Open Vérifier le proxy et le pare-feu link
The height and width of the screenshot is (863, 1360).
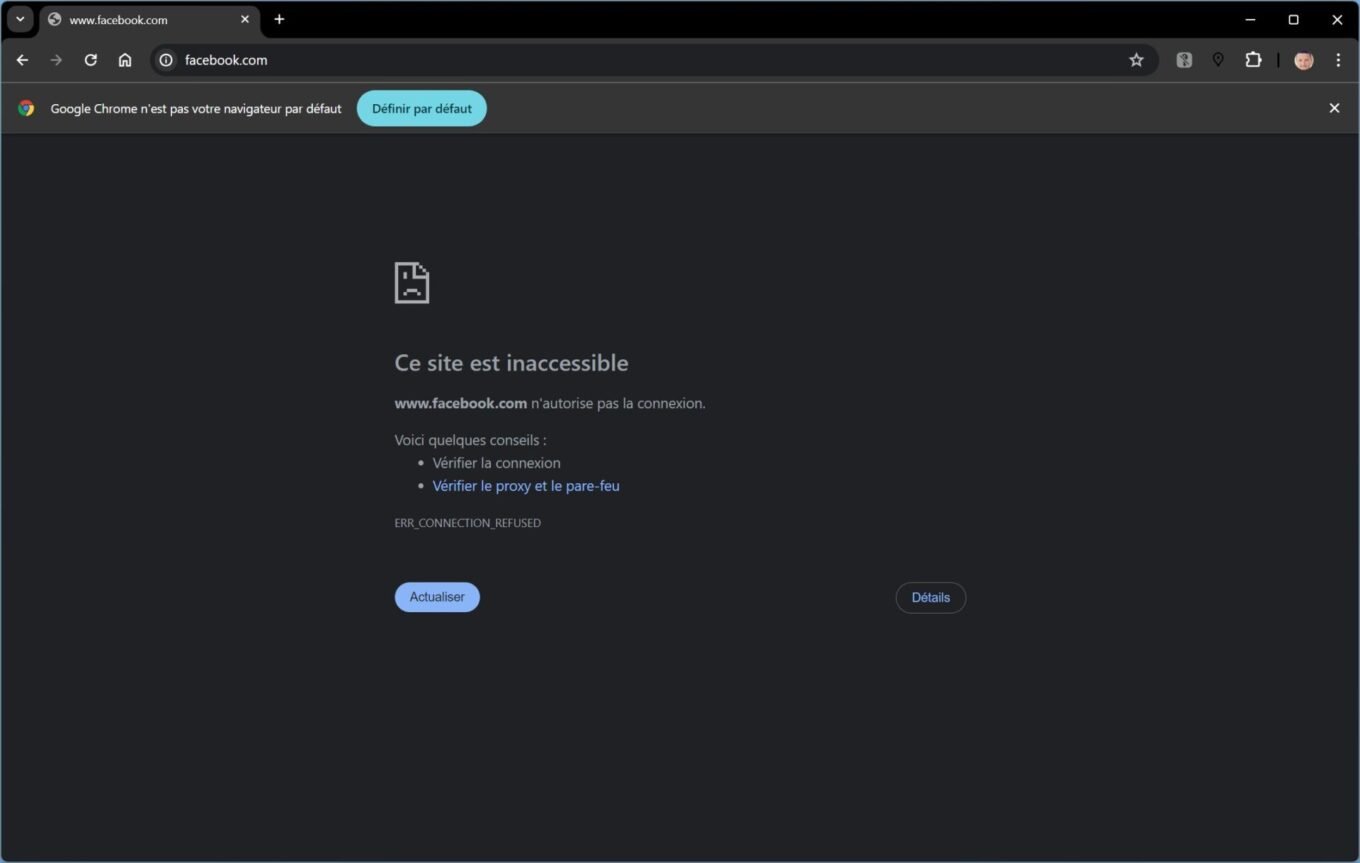(526, 486)
